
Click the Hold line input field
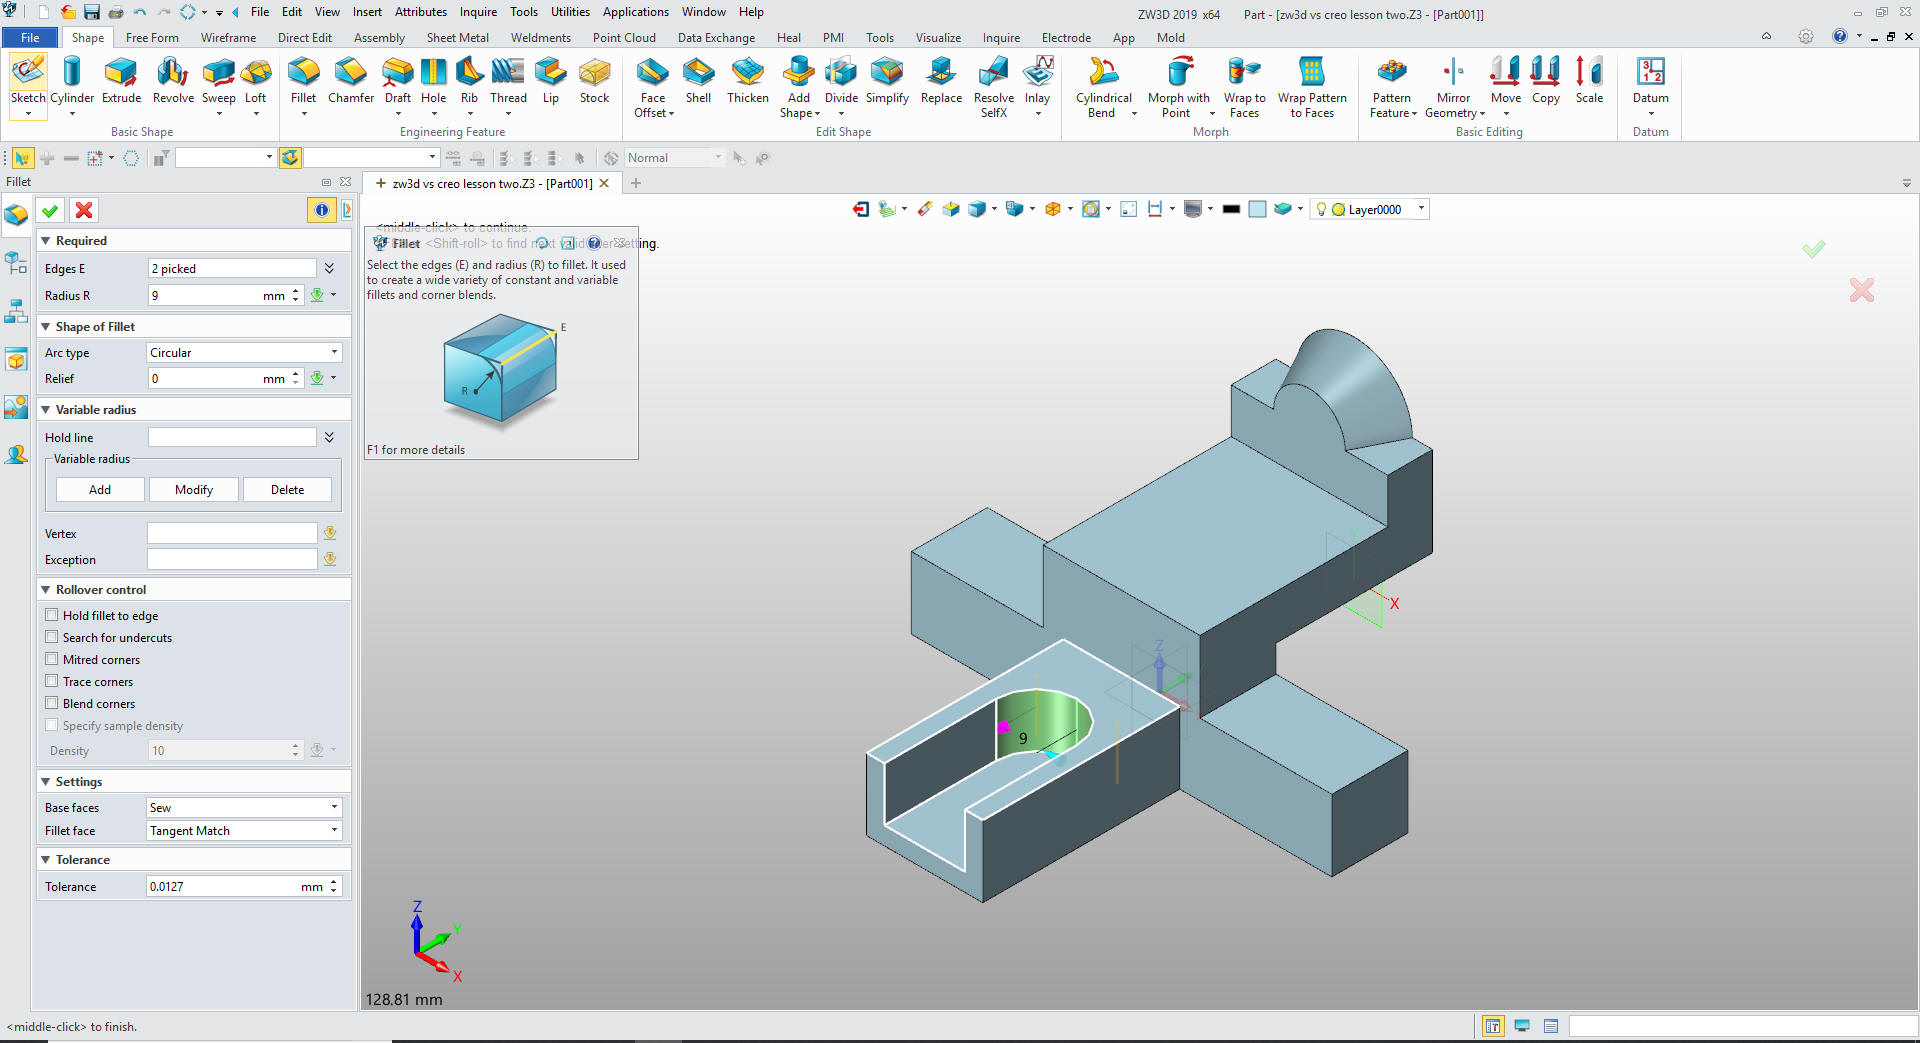232,437
